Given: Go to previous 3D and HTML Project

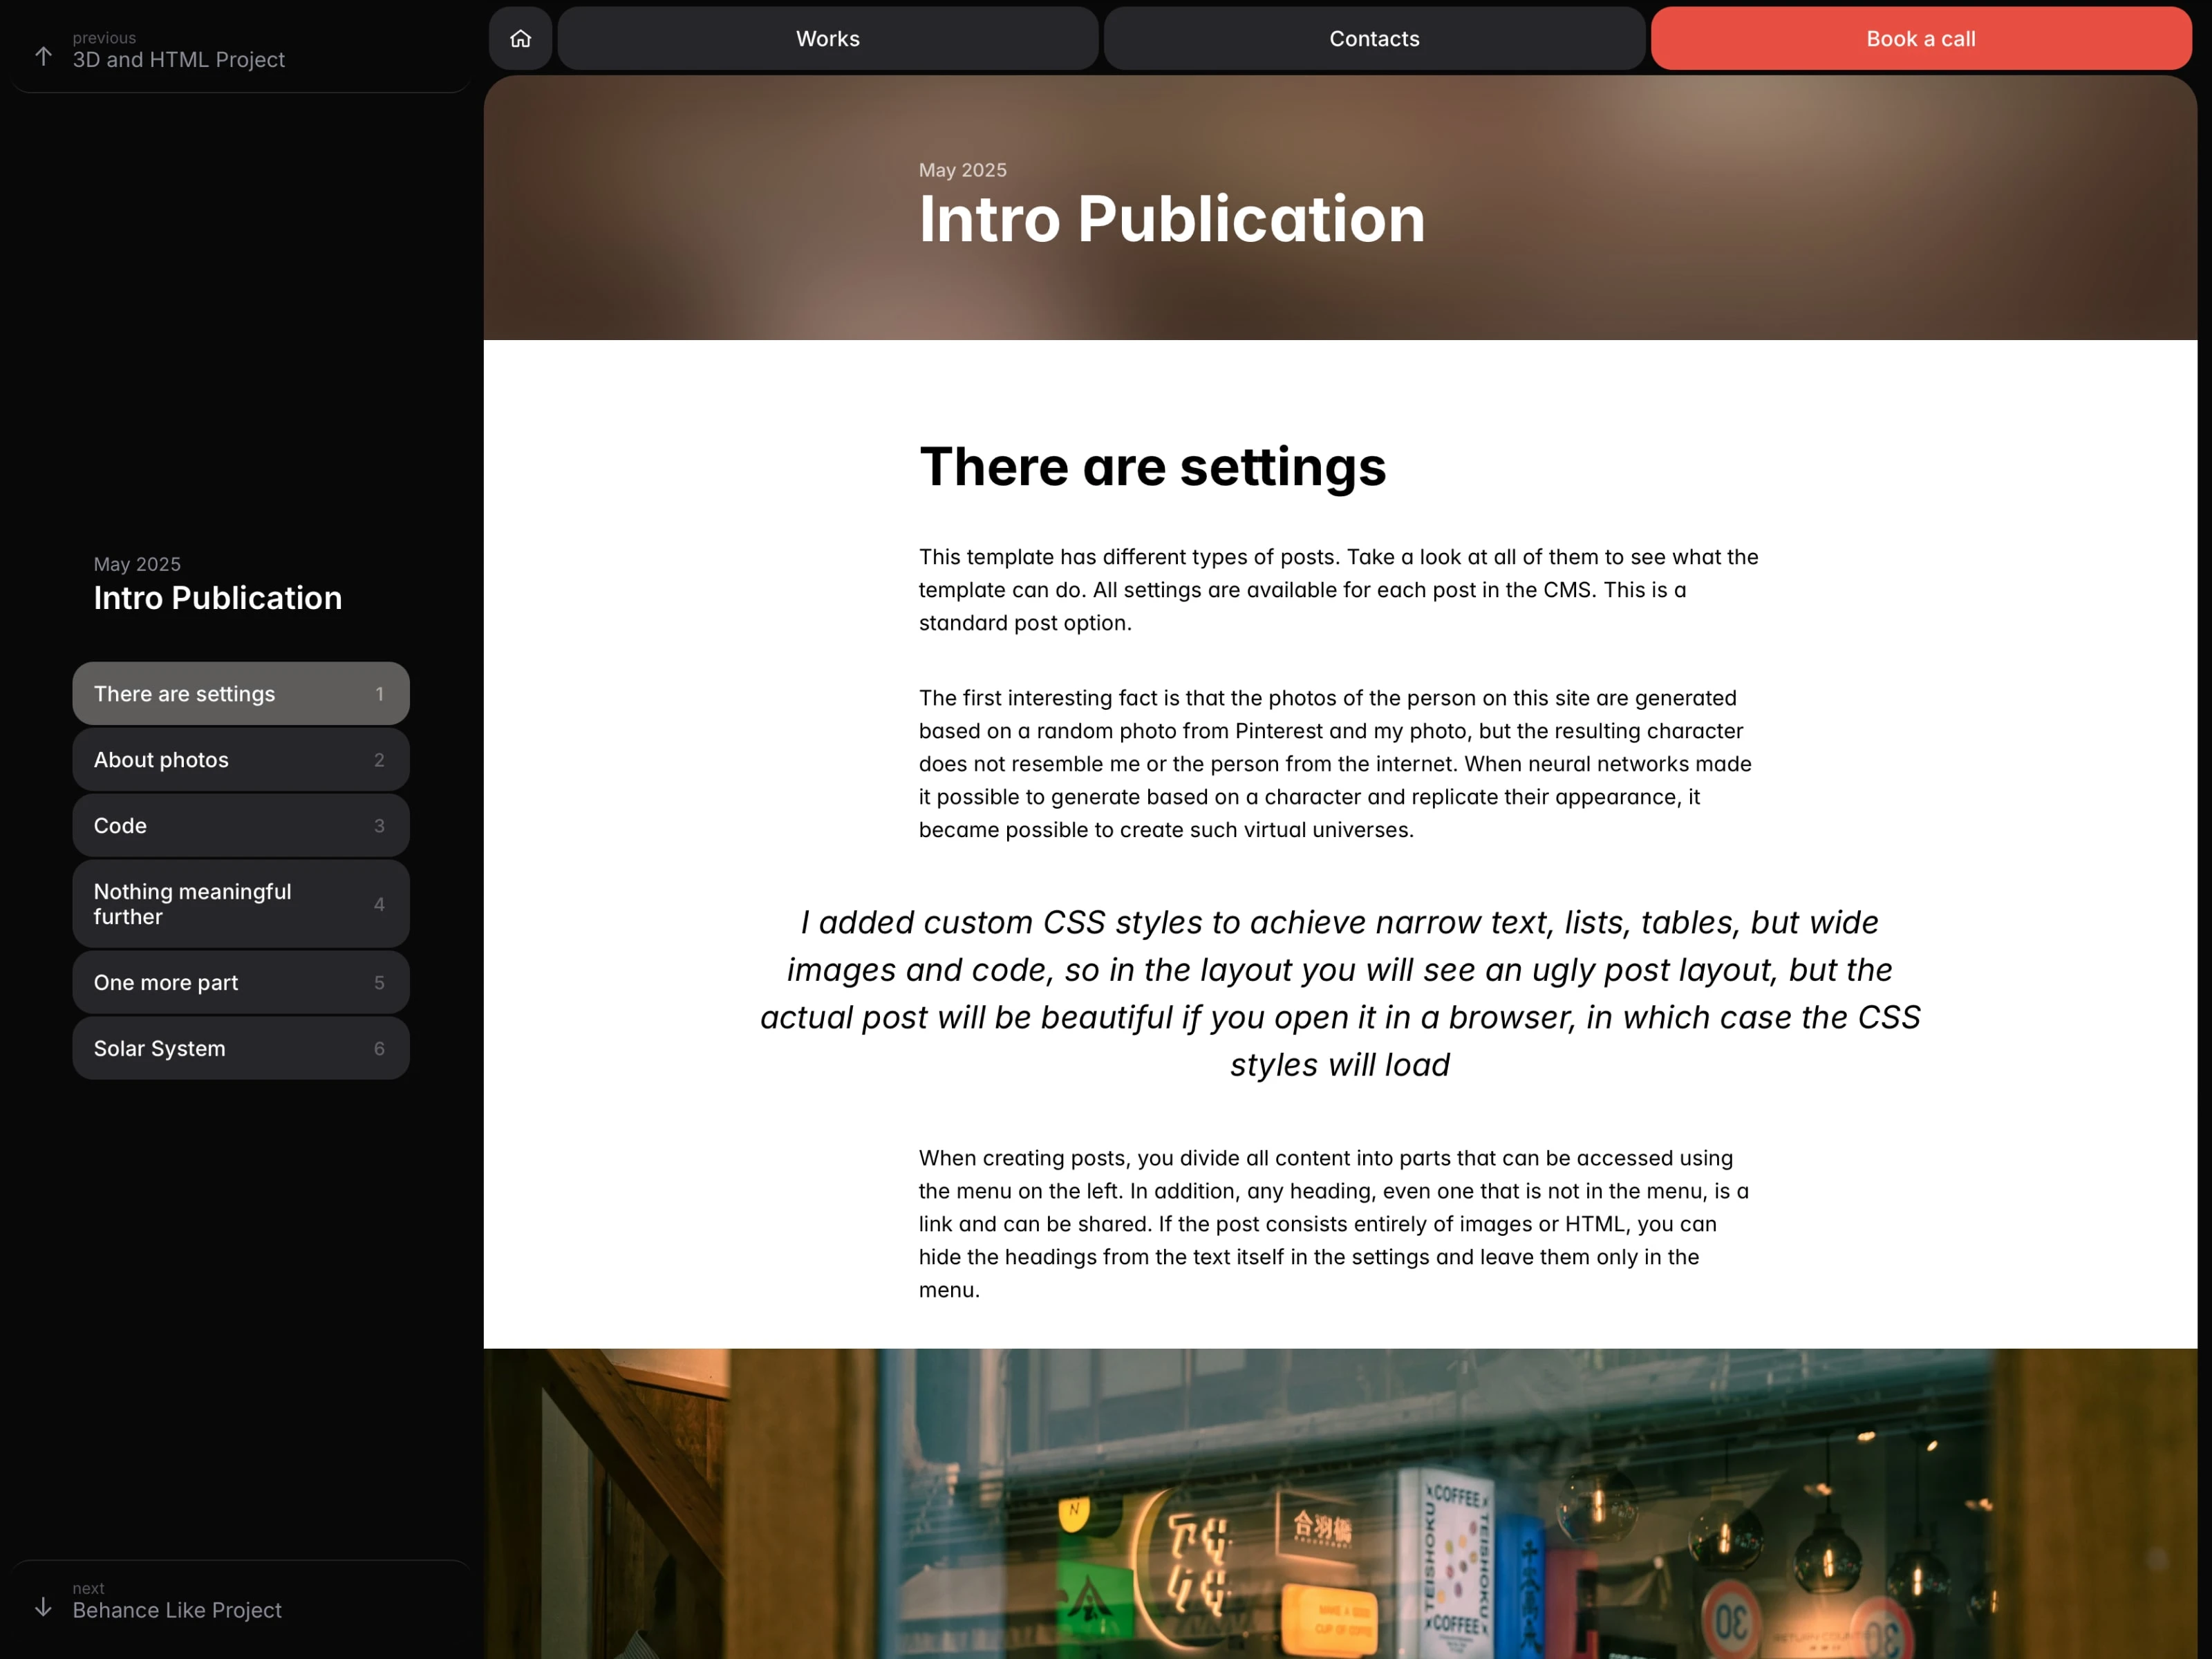Looking at the screenshot, I should pos(178,60).
